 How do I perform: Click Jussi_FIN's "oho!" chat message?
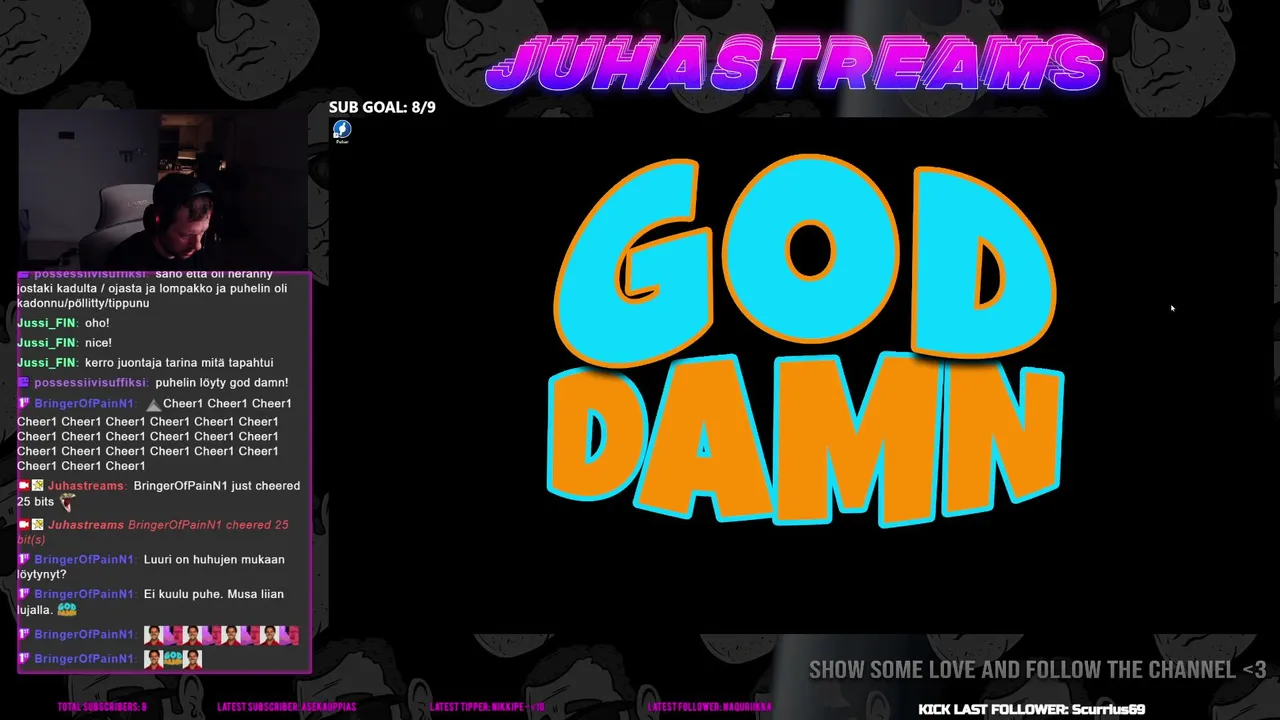[x=63, y=323]
